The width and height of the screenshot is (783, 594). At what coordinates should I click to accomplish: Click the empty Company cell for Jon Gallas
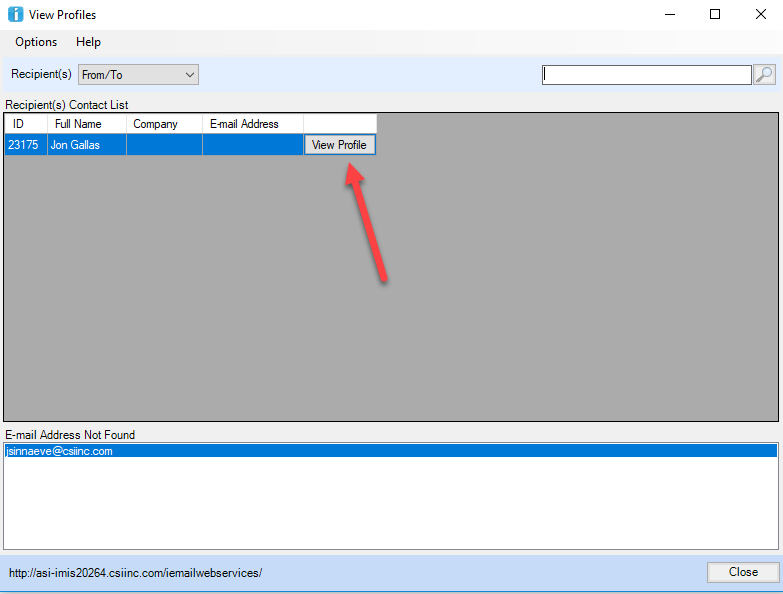[164, 145]
